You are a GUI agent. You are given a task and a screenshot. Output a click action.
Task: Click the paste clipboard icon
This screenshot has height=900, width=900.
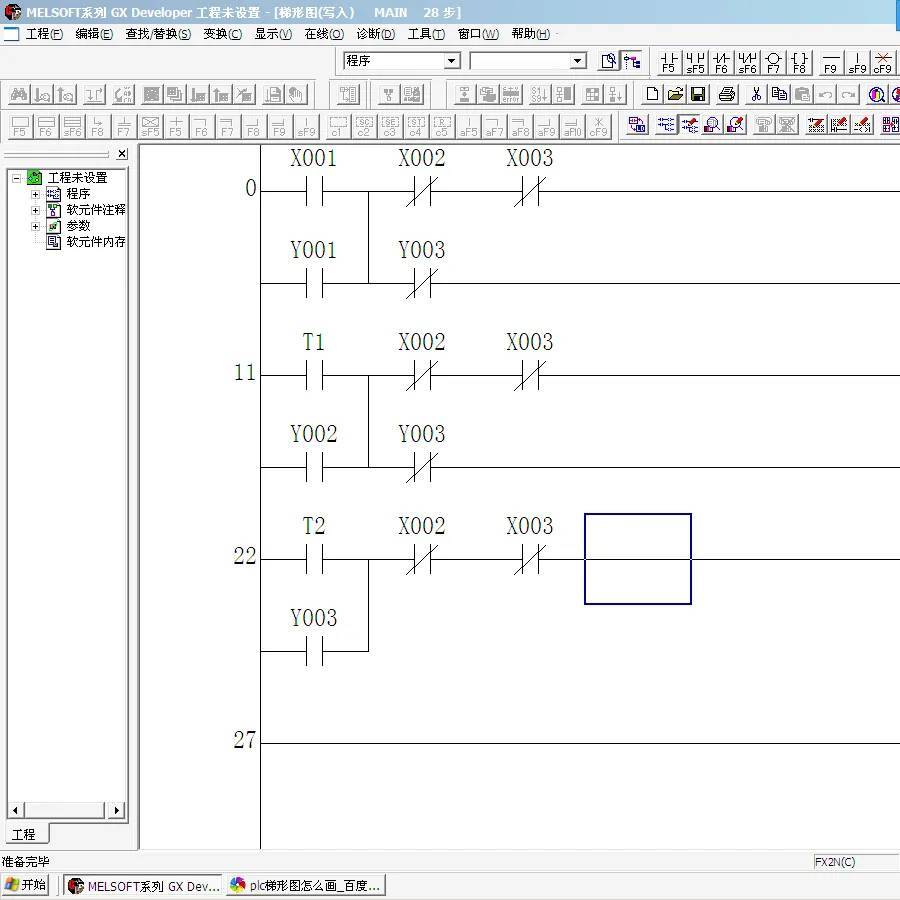pyautogui.click(x=802, y=94)
